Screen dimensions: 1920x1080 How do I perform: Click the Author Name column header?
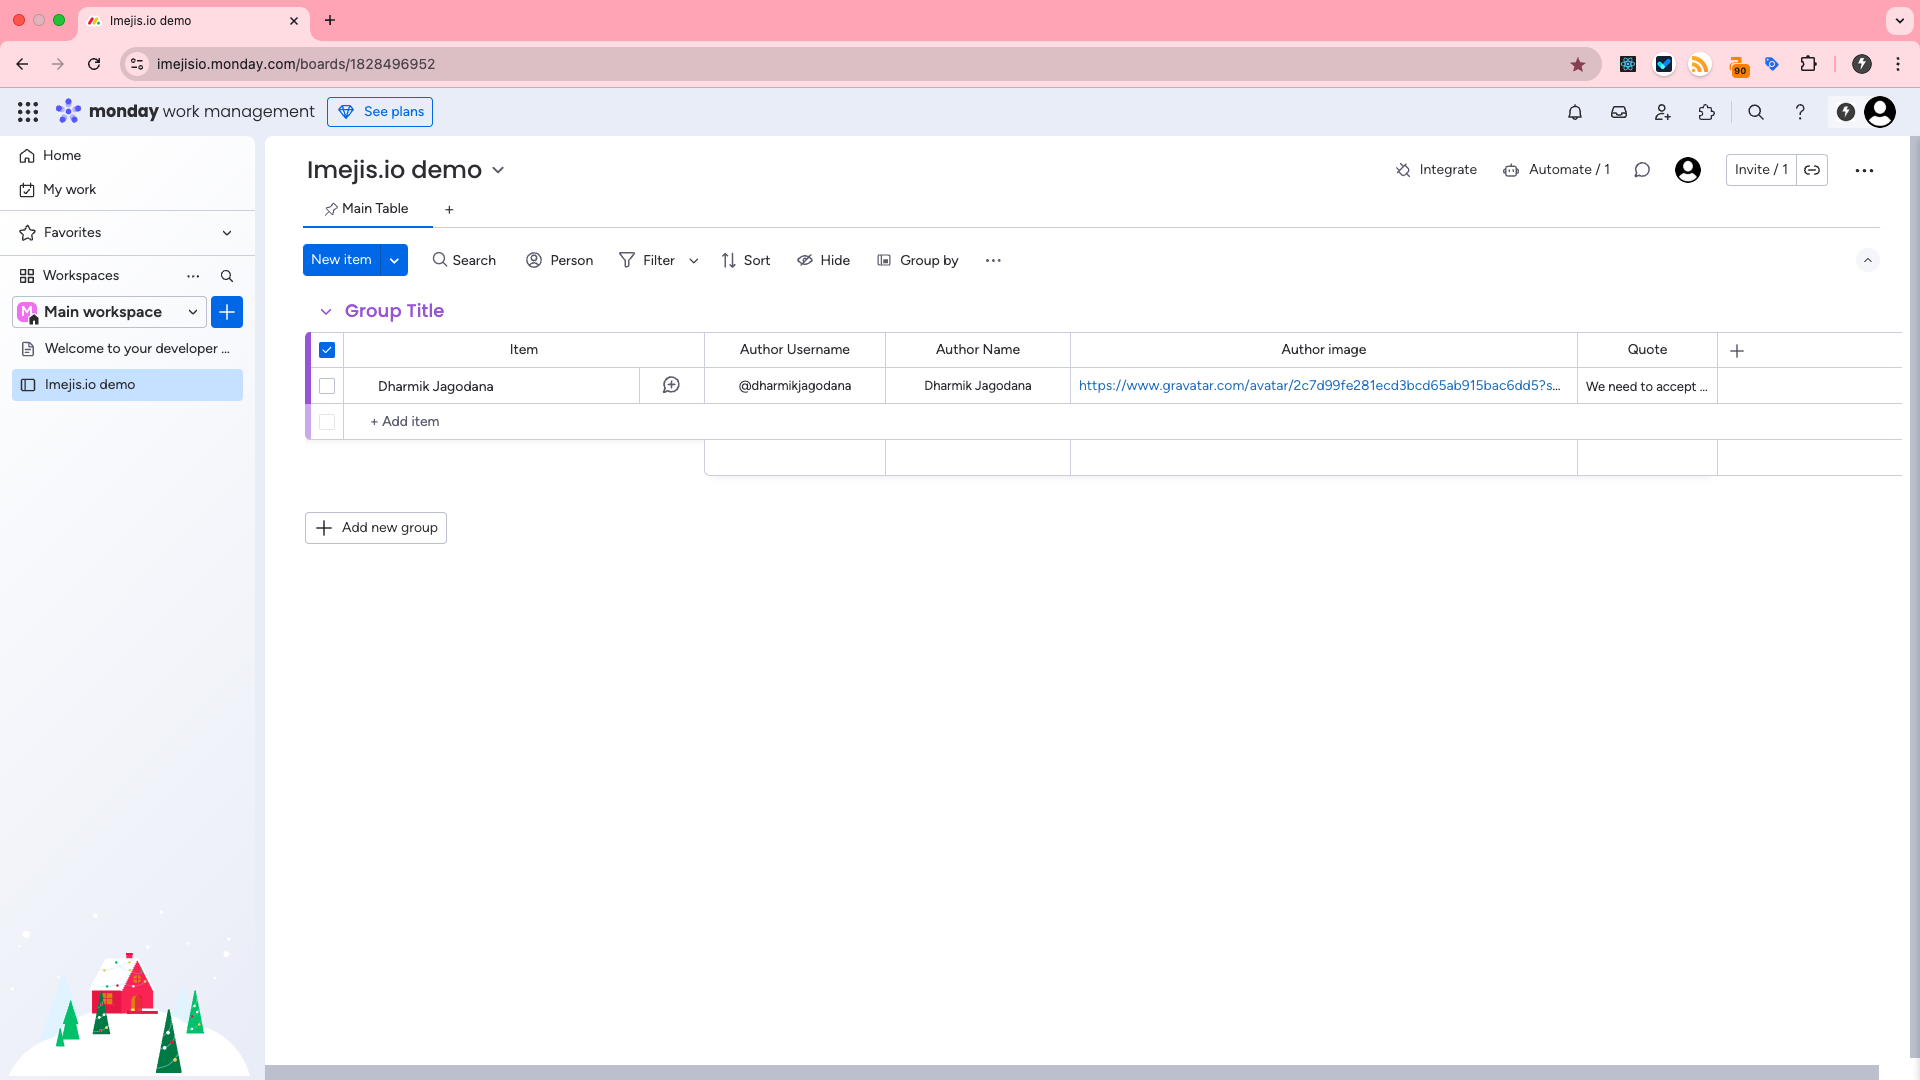(977, 350)
